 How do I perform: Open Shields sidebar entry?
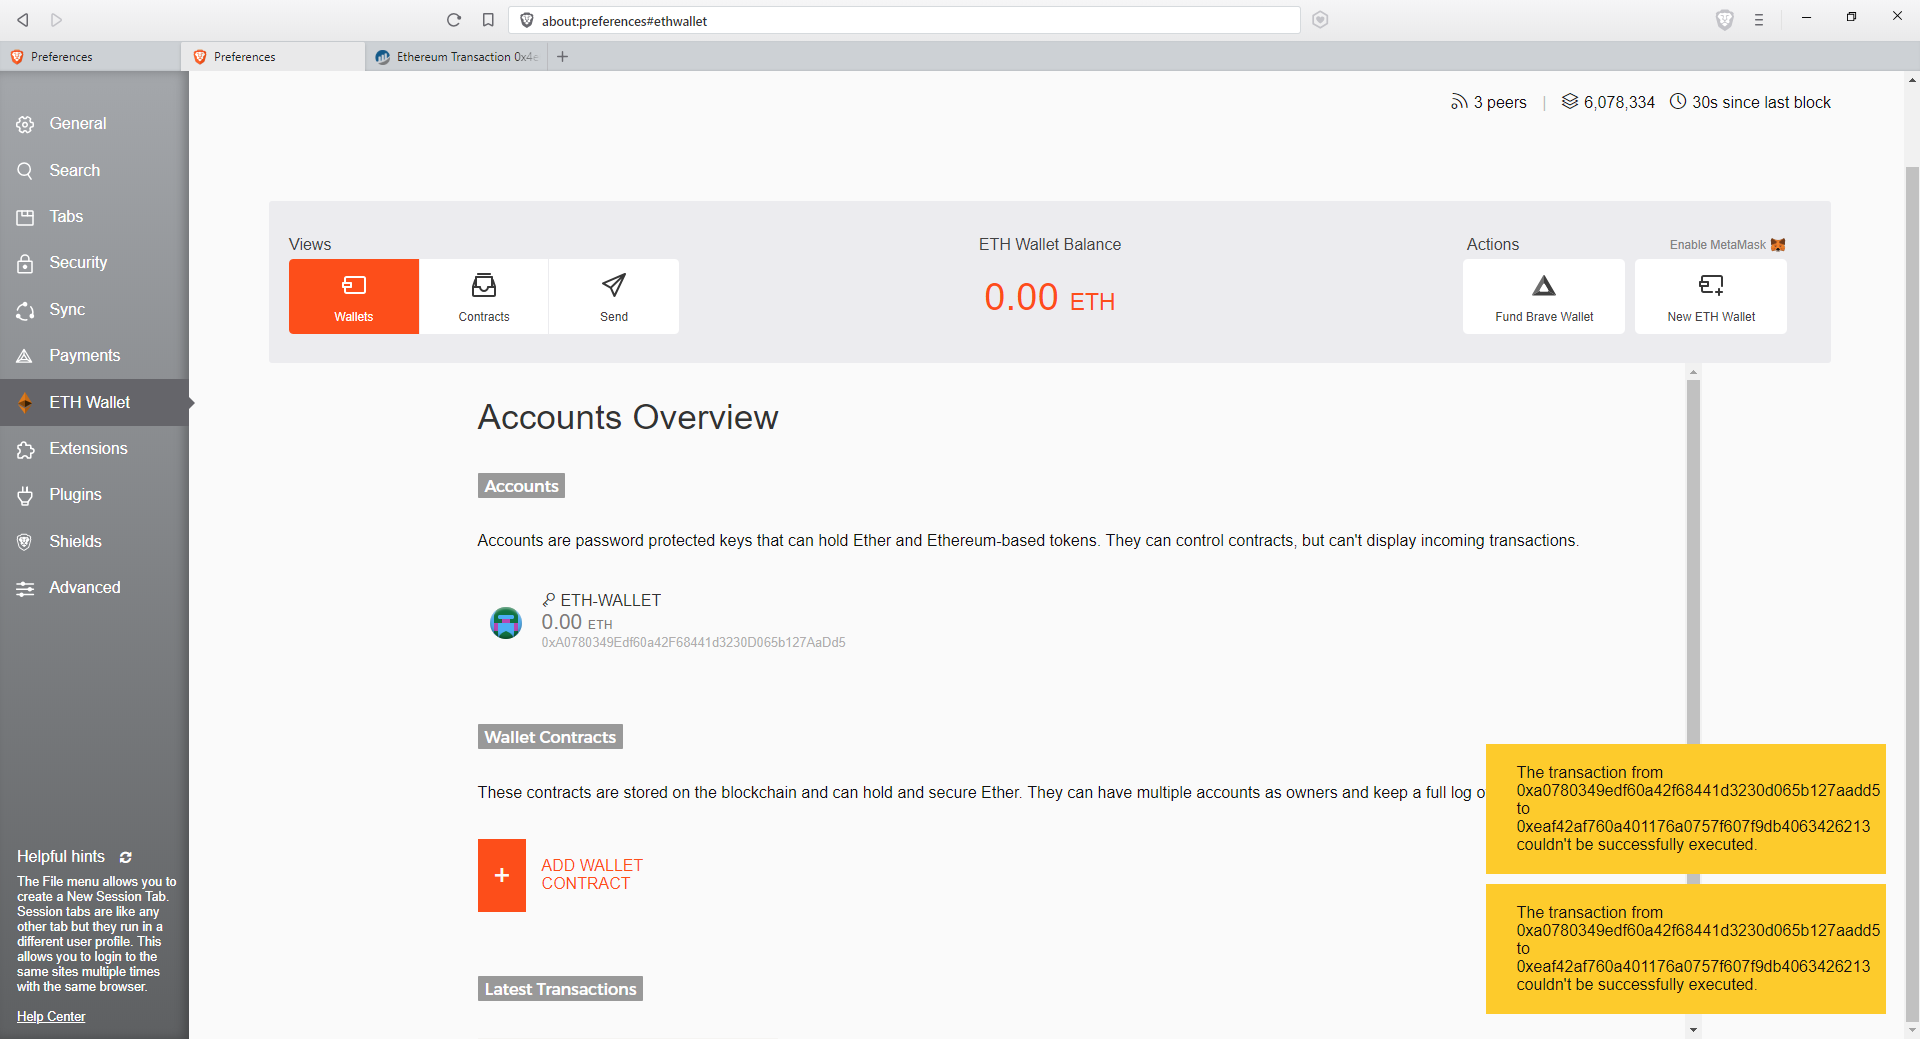[x=94, y=541]
